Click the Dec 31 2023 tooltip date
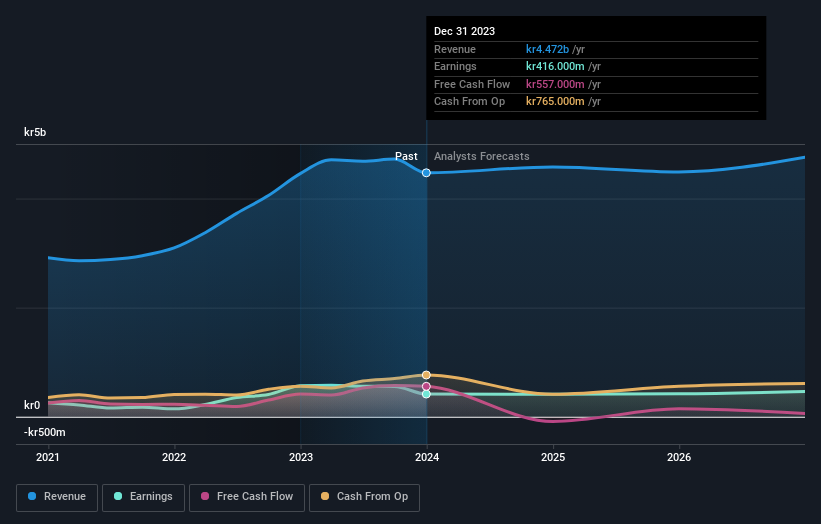This screenshot has height=524, width=821. click(464, 31)
